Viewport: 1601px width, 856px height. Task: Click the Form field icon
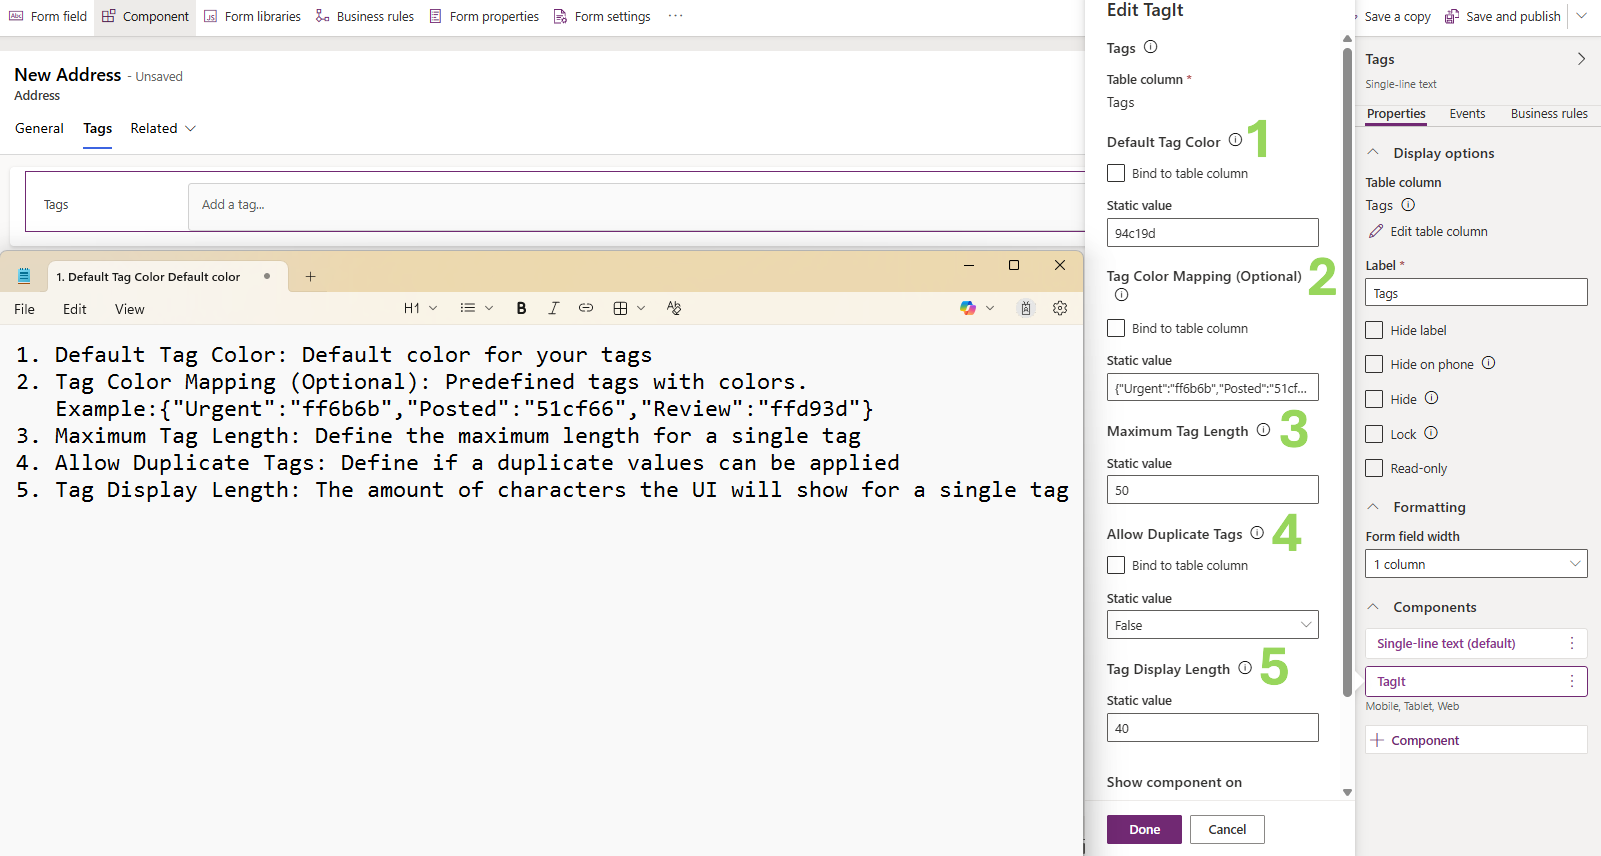click(x=16, y=16)
